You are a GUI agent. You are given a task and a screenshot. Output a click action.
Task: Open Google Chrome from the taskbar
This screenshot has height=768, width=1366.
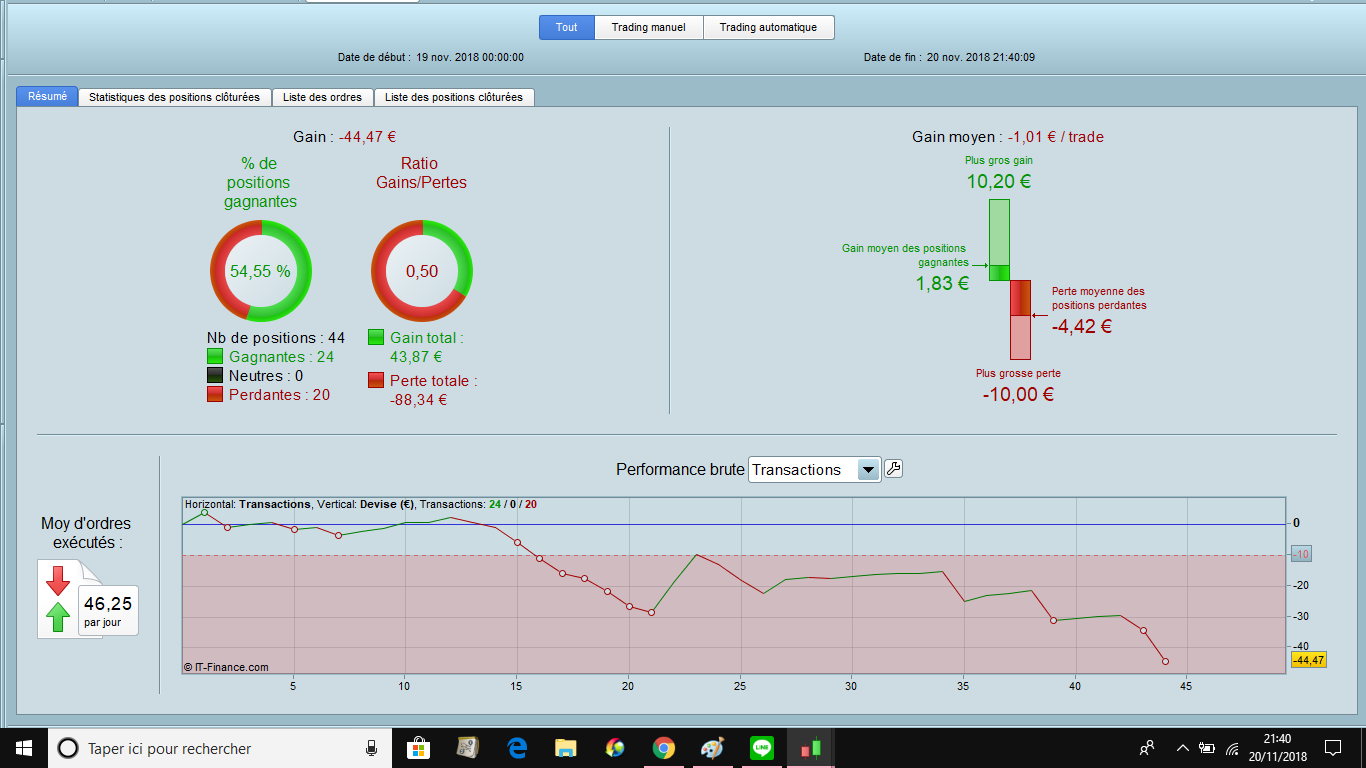coord(663,748)
